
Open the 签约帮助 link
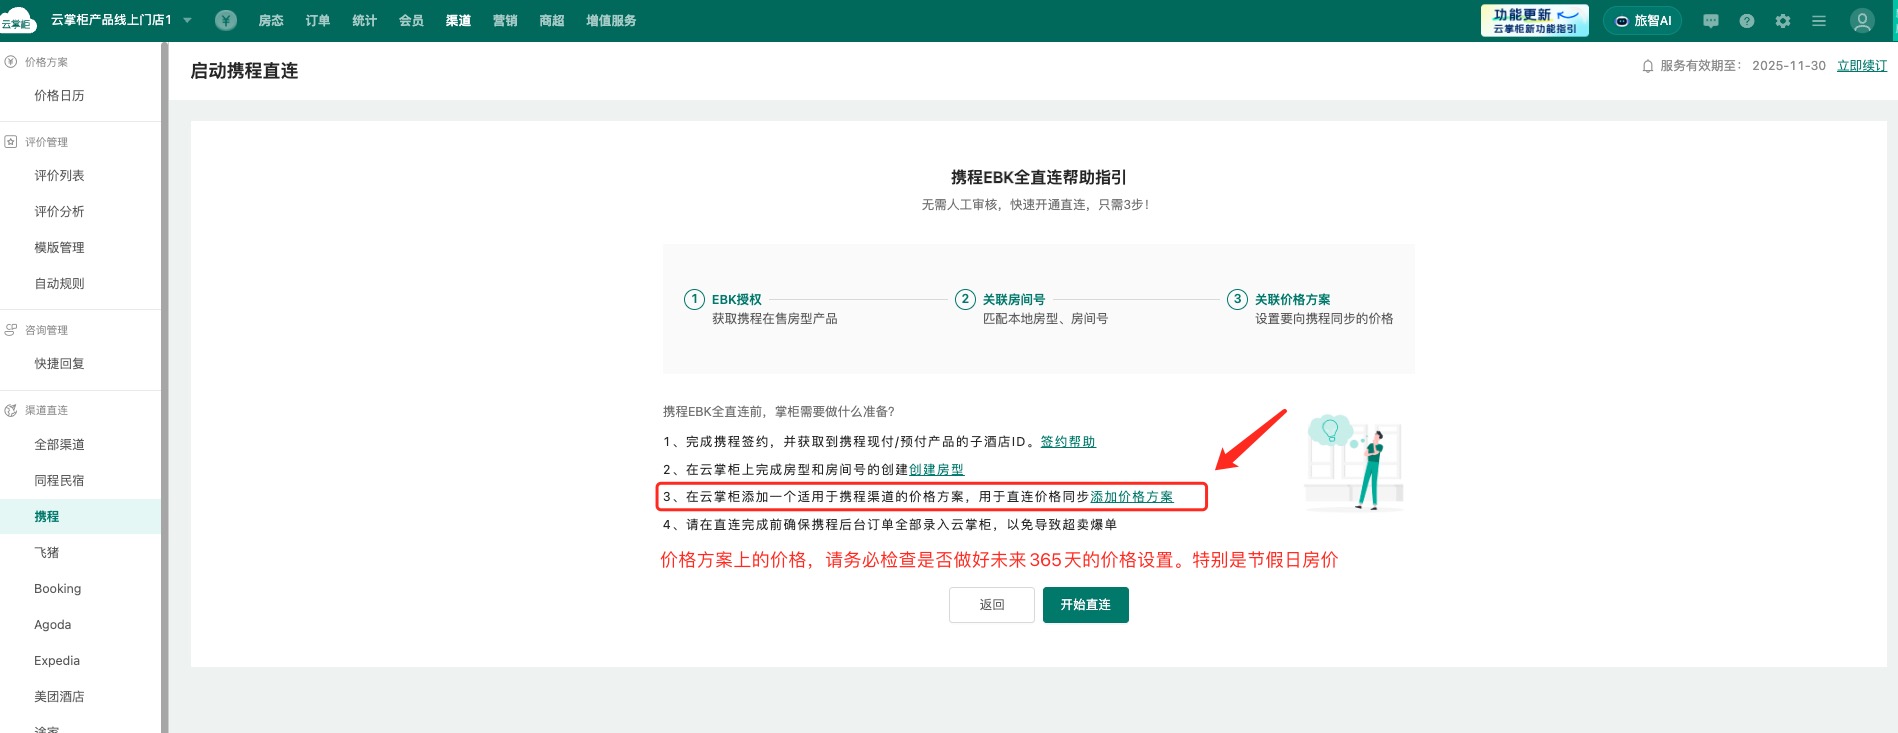(x=1068, y=442)
